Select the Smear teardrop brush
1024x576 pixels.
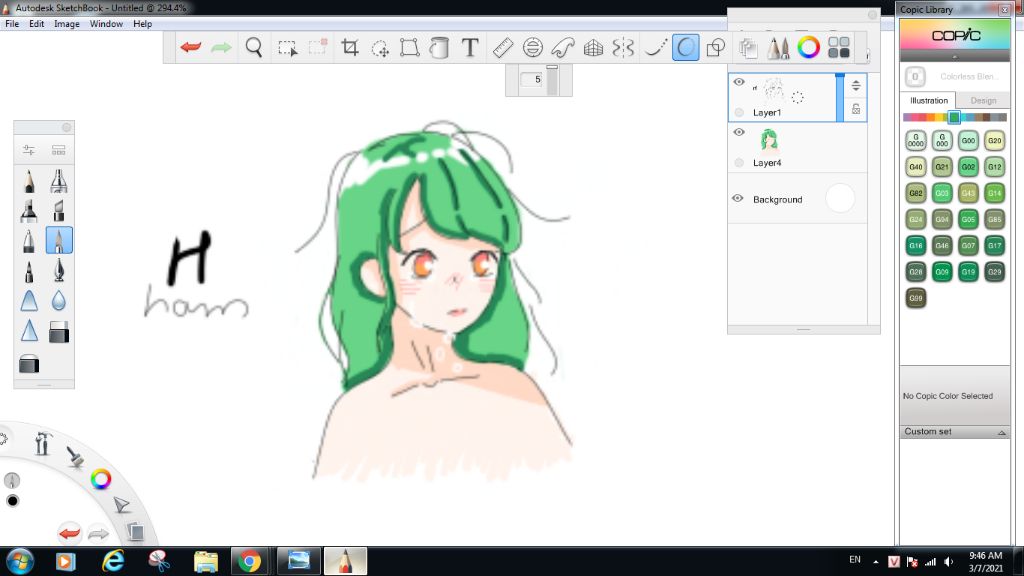coord(59,300)
